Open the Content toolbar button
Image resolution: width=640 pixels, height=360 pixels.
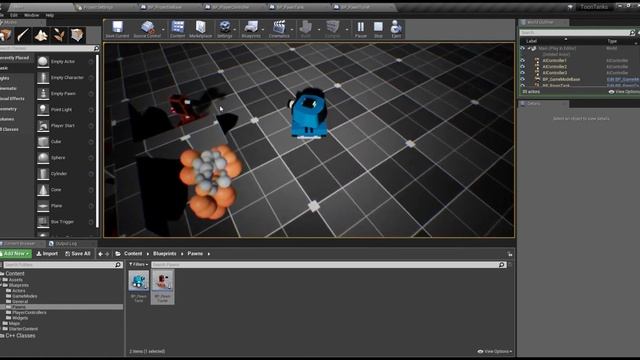click(178, 29)
